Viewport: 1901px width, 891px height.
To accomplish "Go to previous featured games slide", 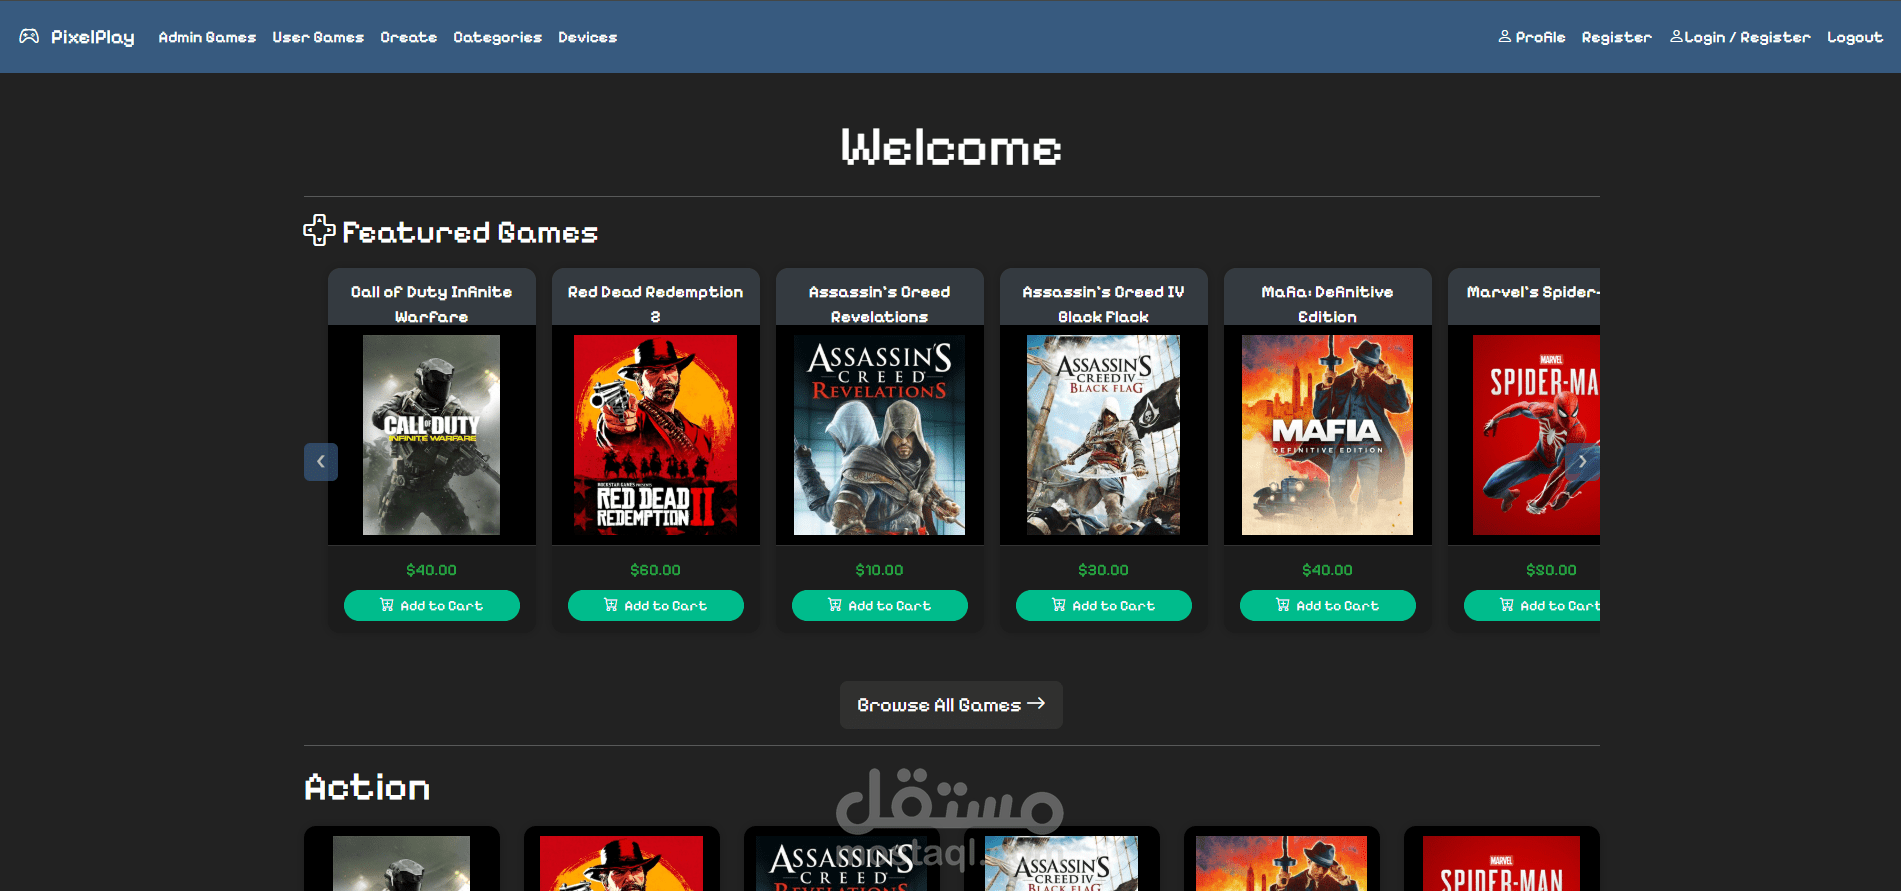I will 321,462.
